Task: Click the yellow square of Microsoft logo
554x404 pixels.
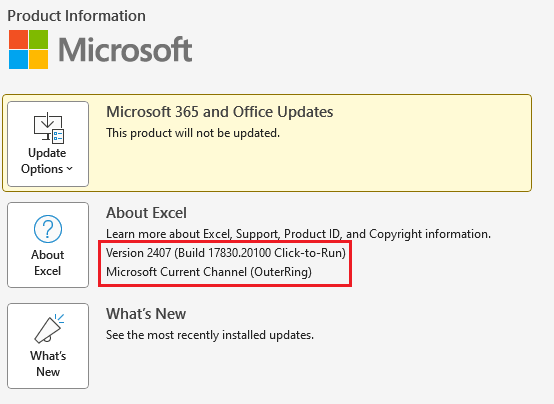Action: [39, 59]
